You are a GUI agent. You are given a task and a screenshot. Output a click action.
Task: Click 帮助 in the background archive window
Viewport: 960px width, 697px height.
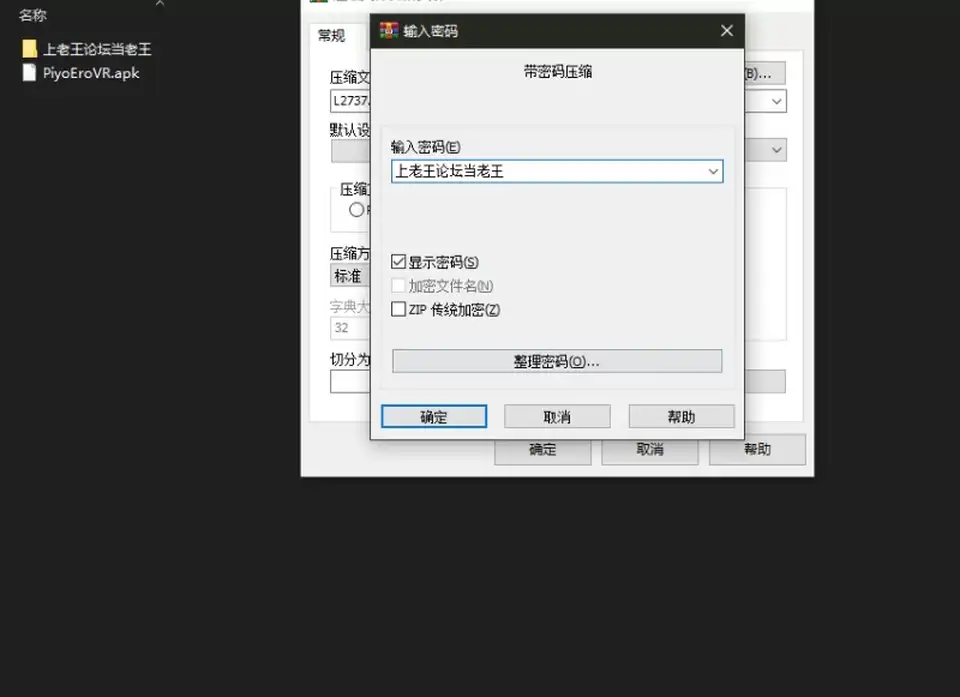click(757, 450)
